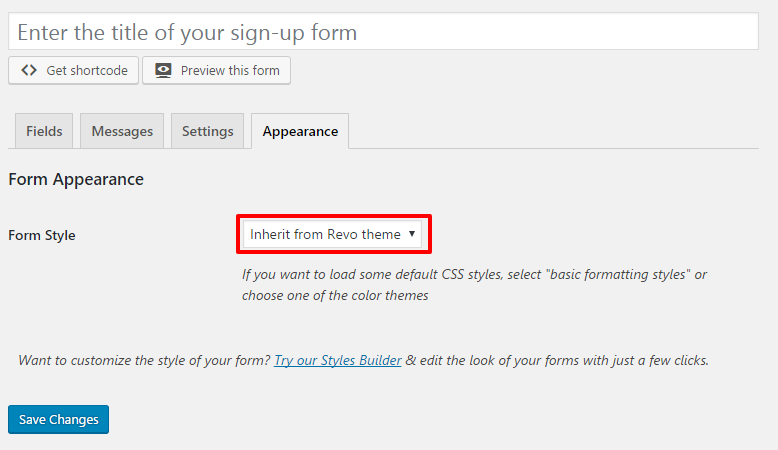Click the Form Style label
This screenshot has width=778, height=450.
click(42, 235)
